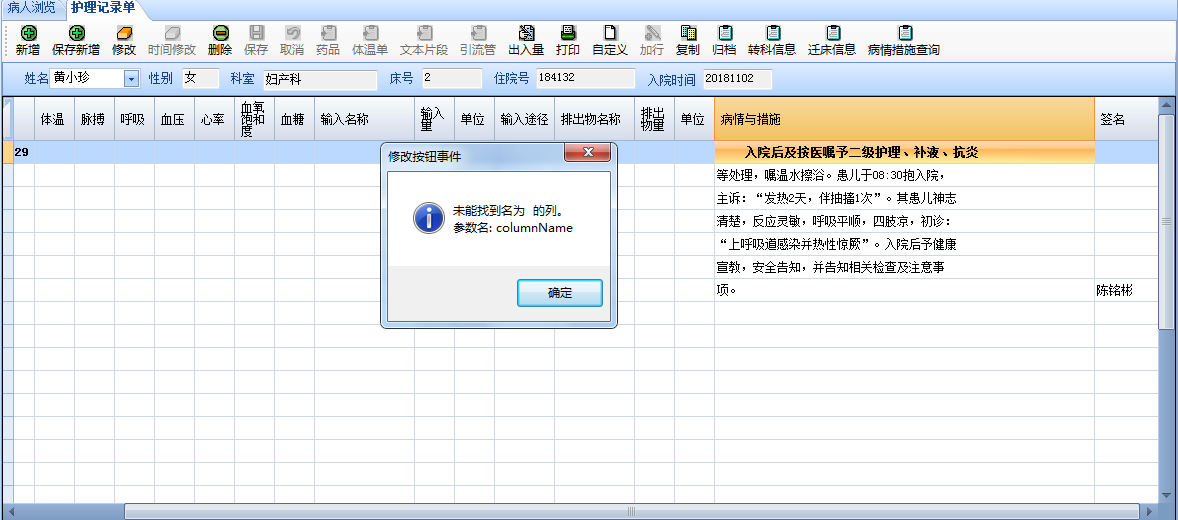
Task: Click the horizontal scrollbar thumb
Action: tap(631, 511)
